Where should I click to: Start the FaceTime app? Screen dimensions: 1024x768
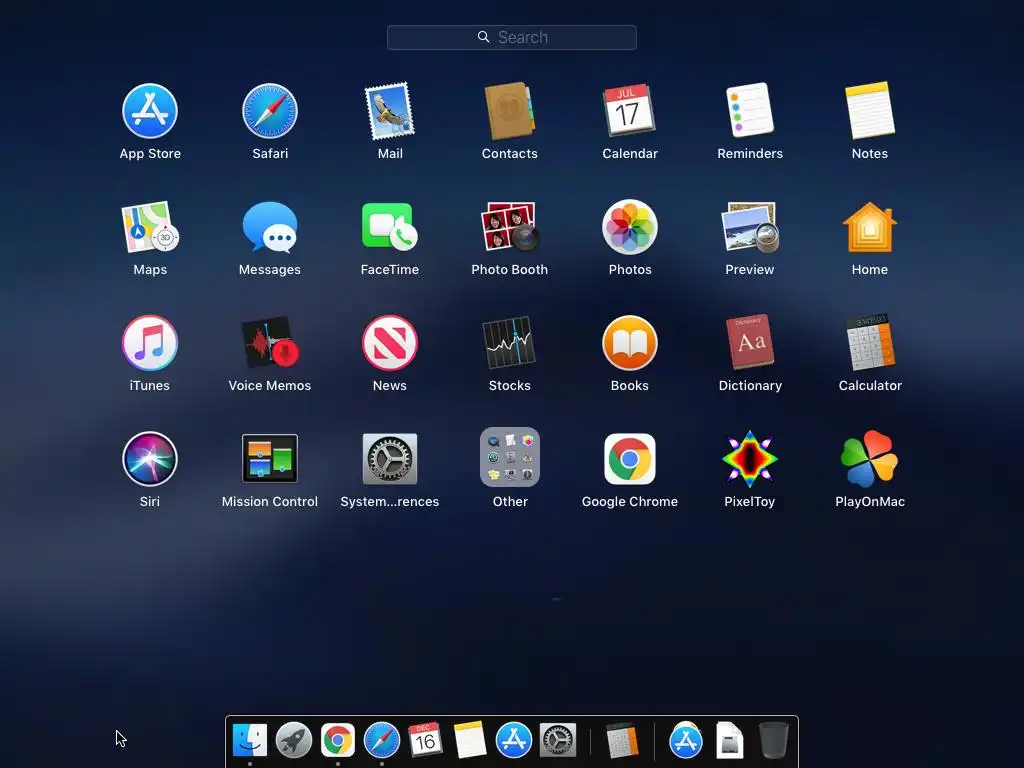pyautogui.click(x=390, y=227)
